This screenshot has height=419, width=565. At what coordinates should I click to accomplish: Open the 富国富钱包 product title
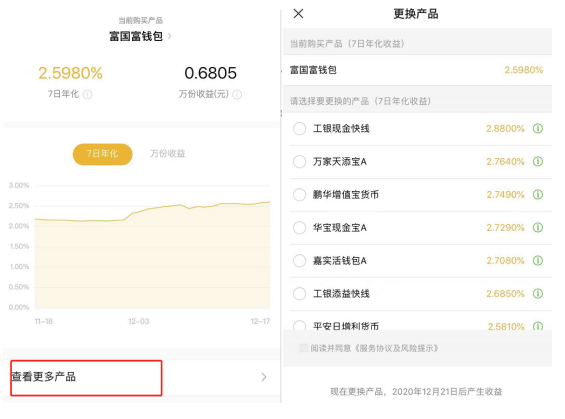[x=136, y=36]
